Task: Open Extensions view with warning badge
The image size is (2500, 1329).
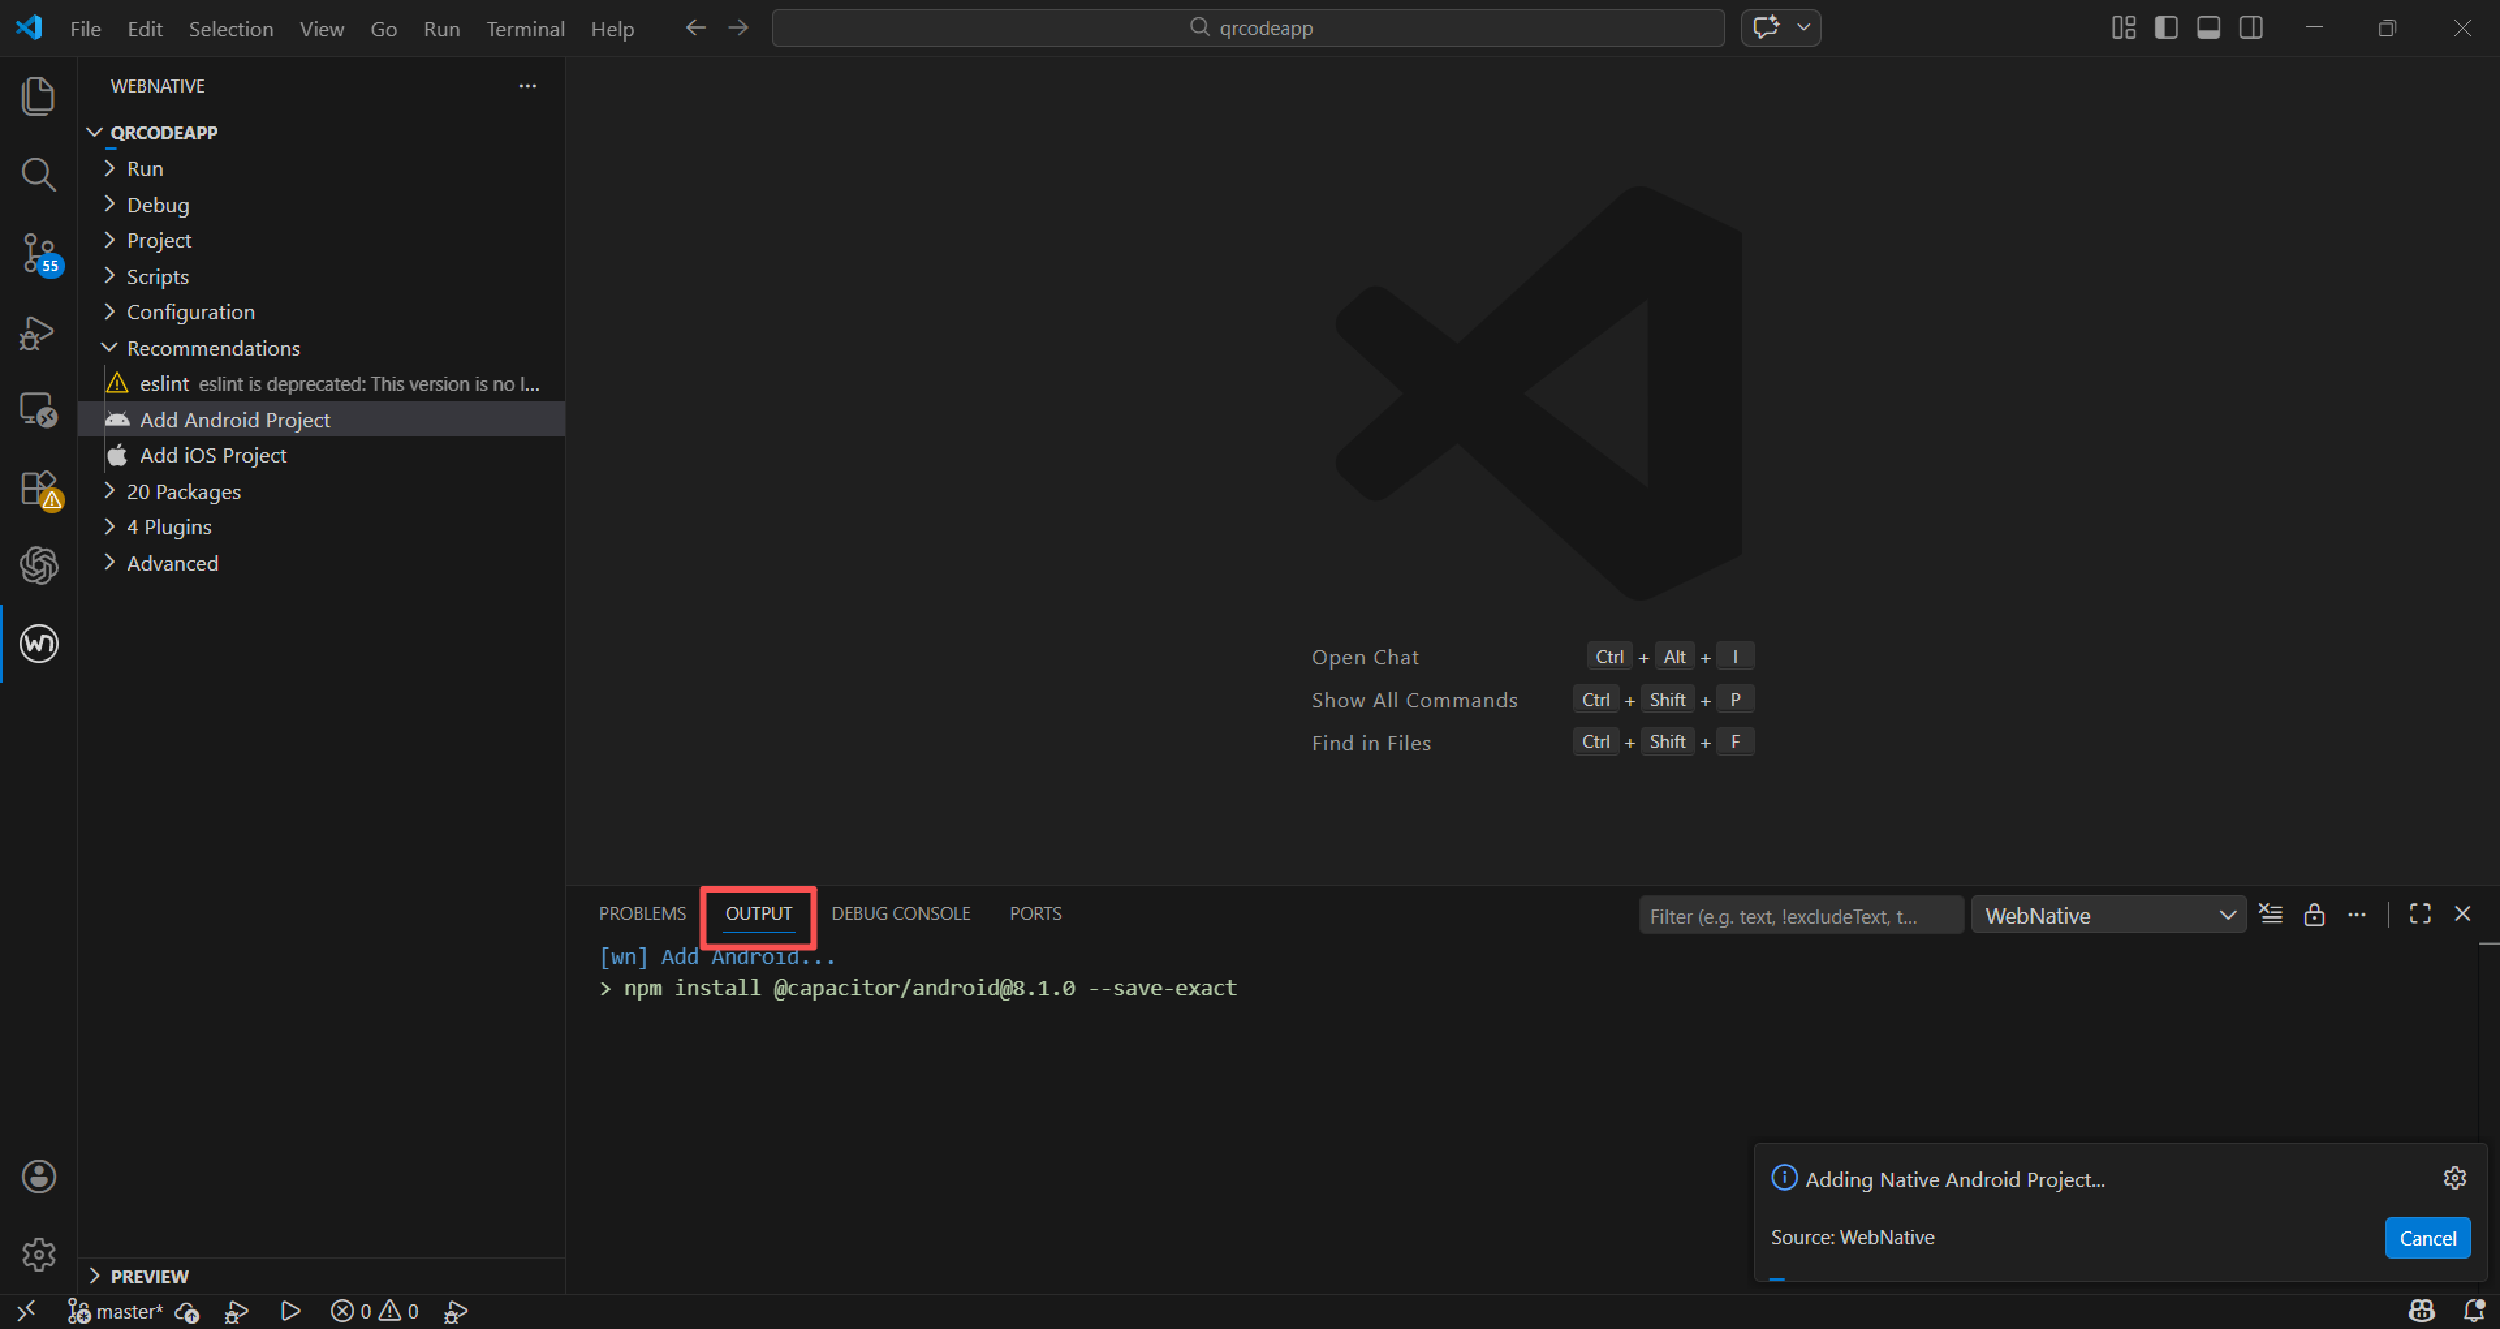Action: click(40, 490)
